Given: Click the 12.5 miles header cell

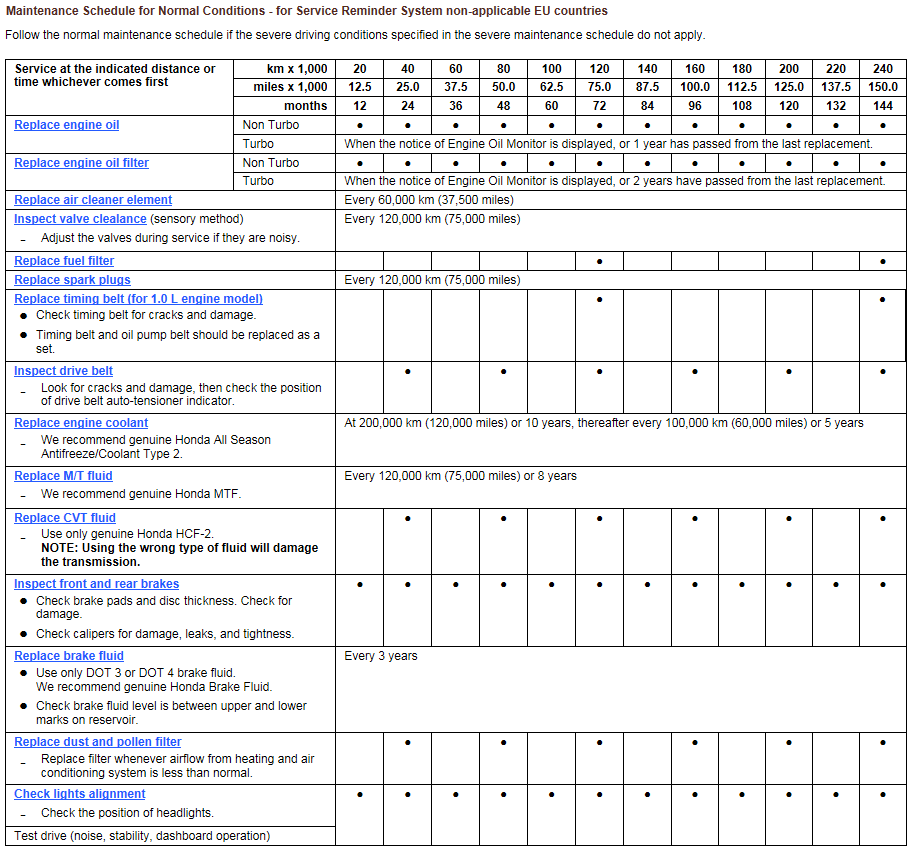Looking at the screenshot, I should (360, 87).
